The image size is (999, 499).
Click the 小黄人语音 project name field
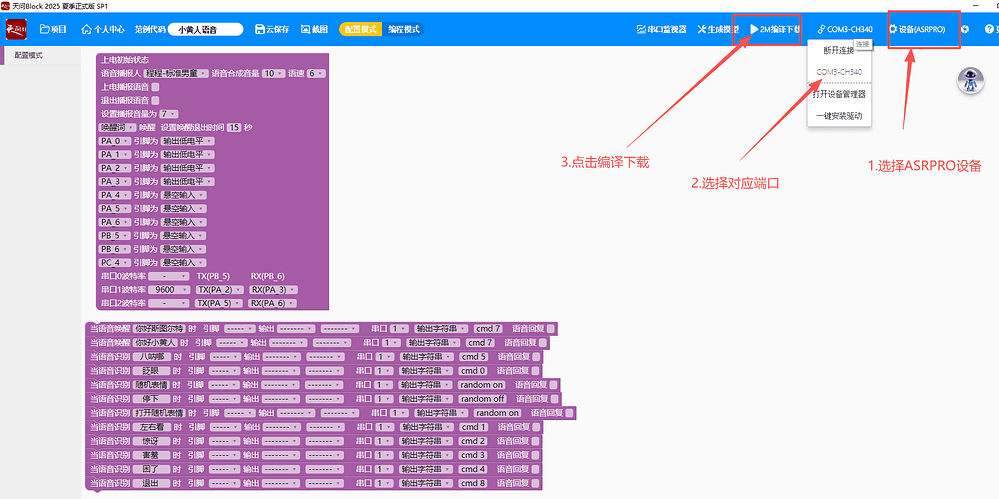[205, 30]
